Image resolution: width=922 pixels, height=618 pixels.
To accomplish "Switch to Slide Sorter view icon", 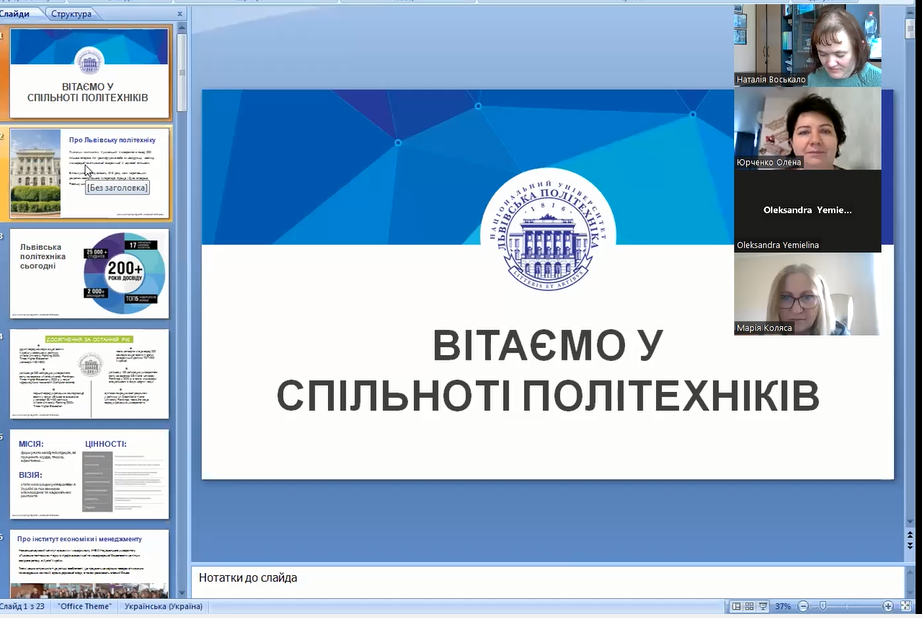I will [x=749, y=606].
